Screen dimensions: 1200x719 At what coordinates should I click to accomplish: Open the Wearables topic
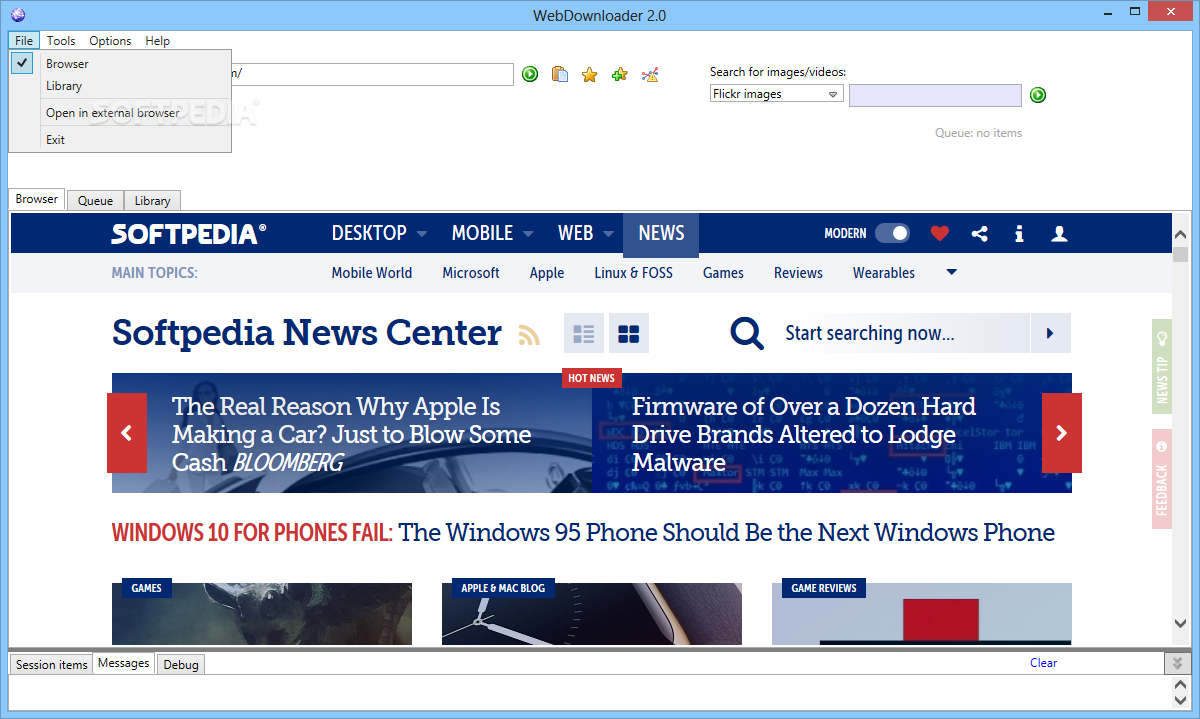[884, 273]
